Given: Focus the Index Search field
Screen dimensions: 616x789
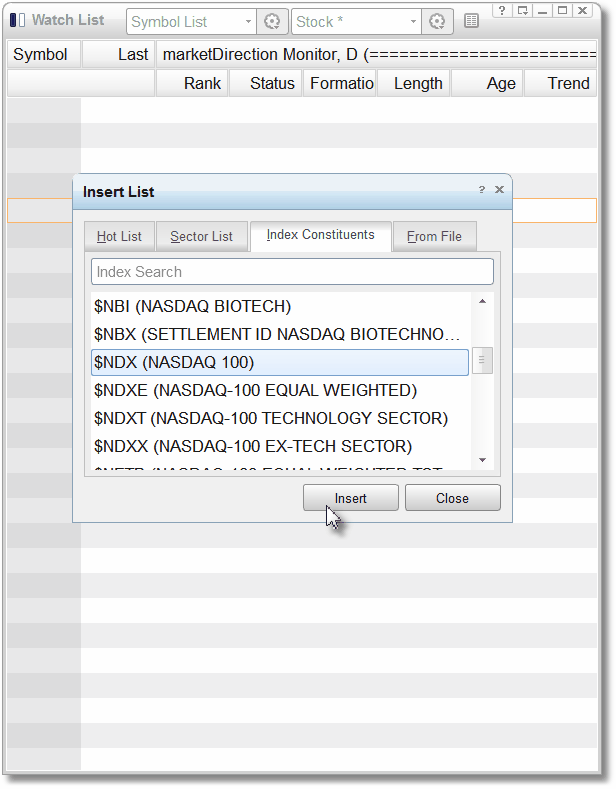Looking at the screenshot, I should 292,272.
